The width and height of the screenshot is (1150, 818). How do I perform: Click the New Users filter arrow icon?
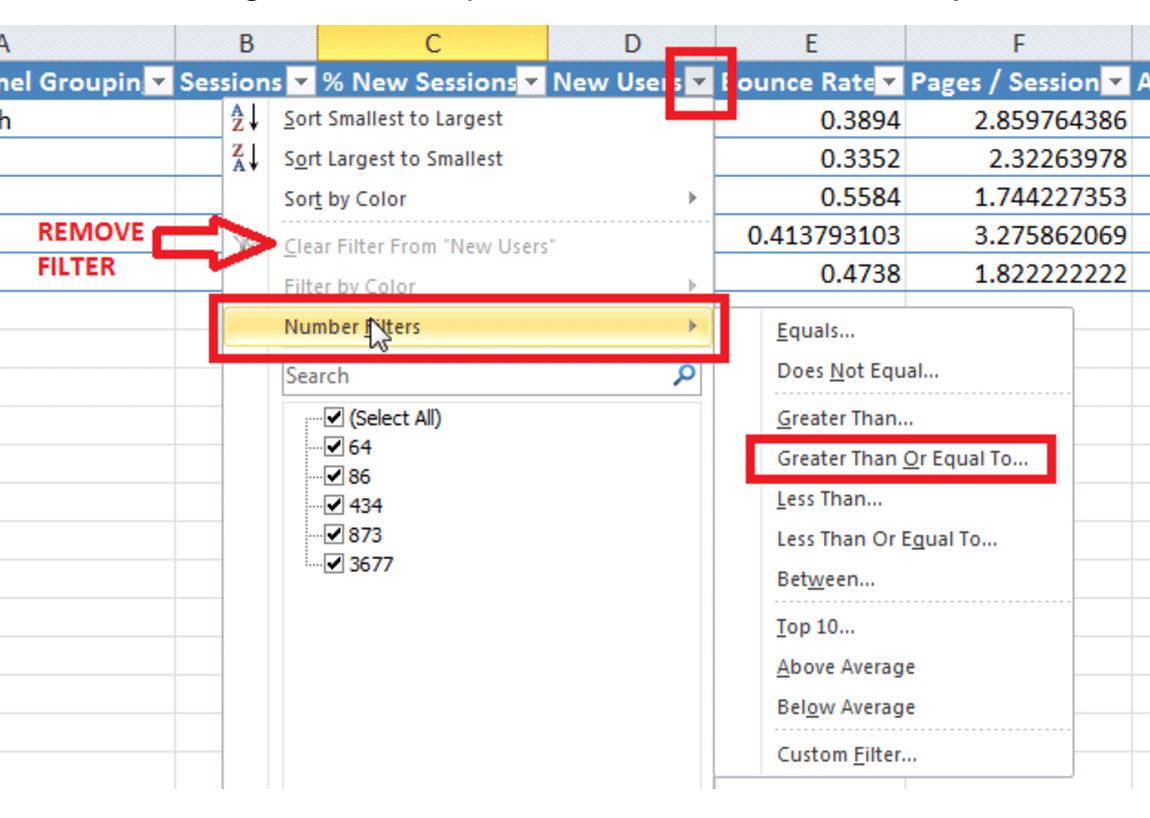point(700,81)
